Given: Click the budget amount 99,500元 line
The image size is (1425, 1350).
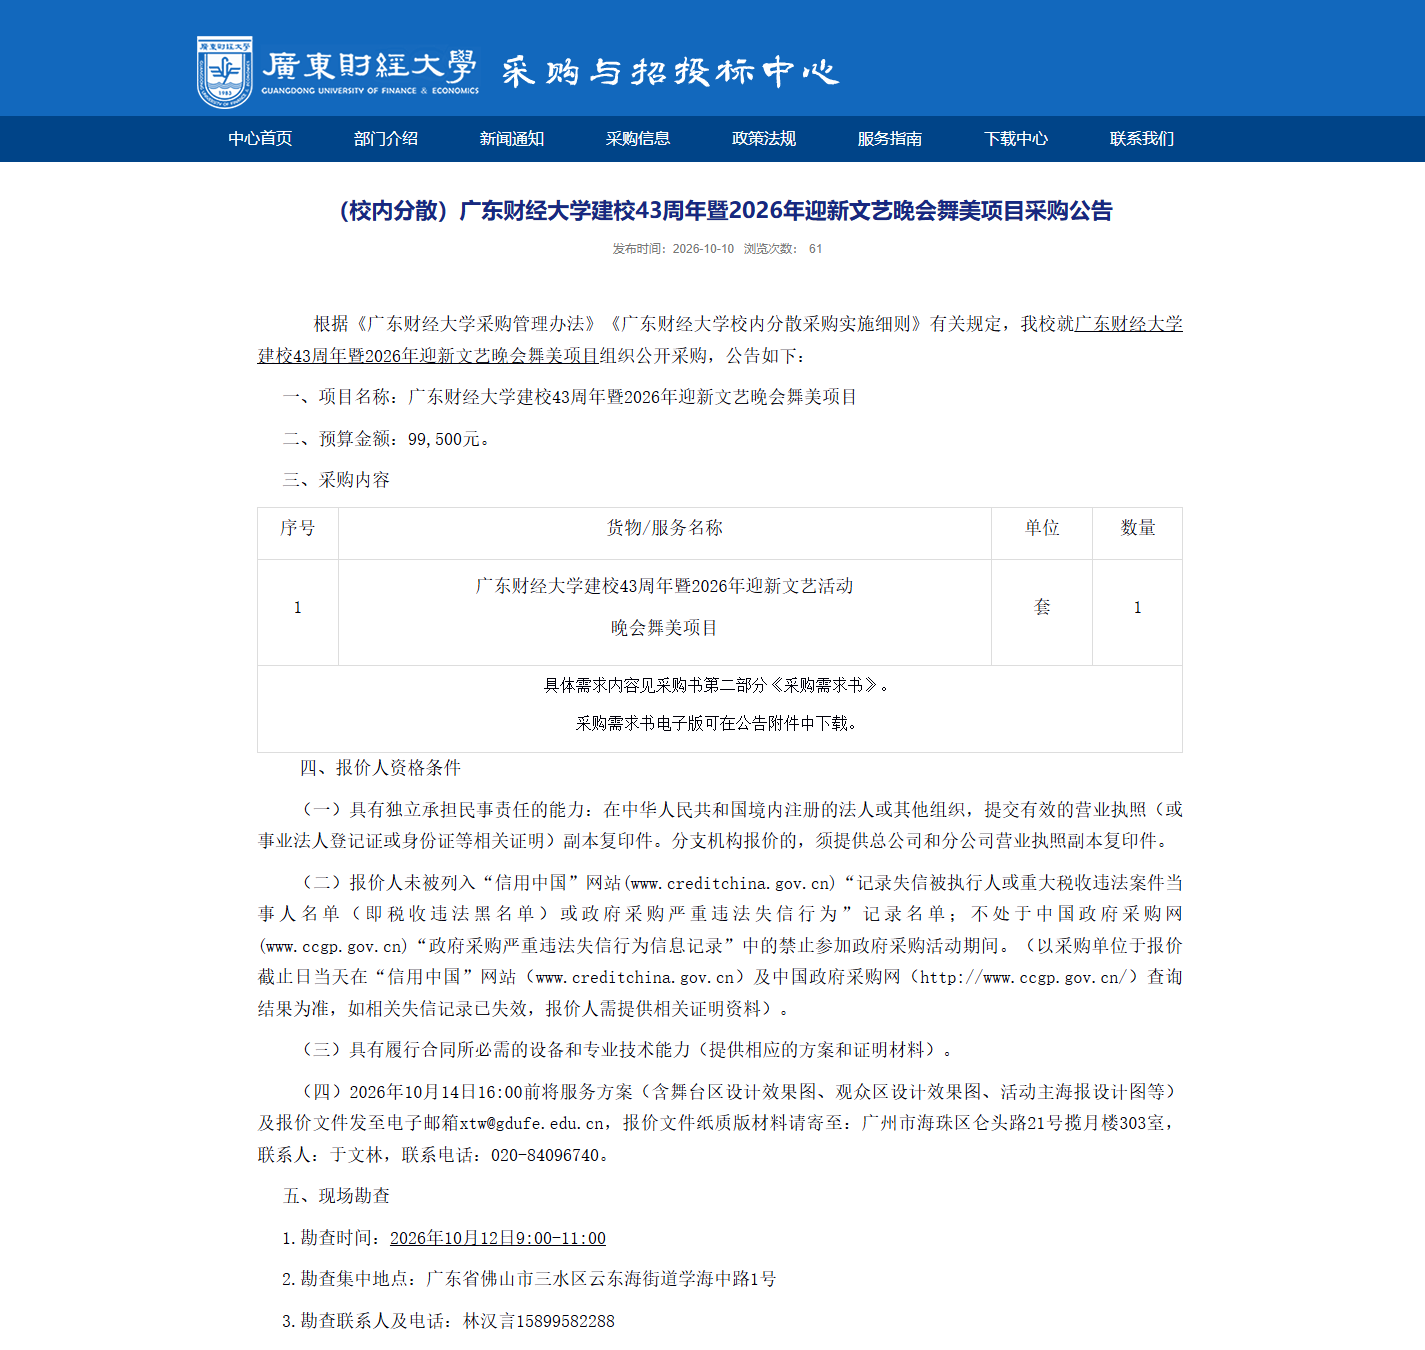Looking at the screenshot, I should [386, 439].
